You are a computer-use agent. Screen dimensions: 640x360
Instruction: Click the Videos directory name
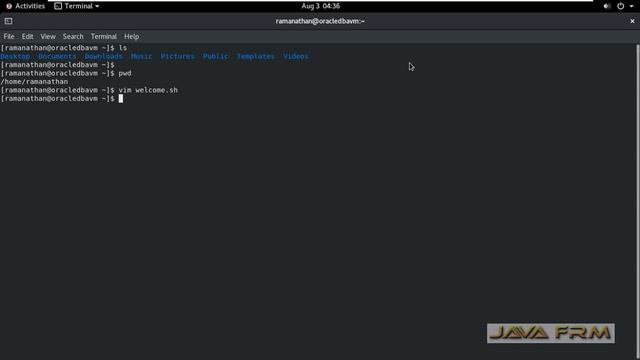pos(296,56)
